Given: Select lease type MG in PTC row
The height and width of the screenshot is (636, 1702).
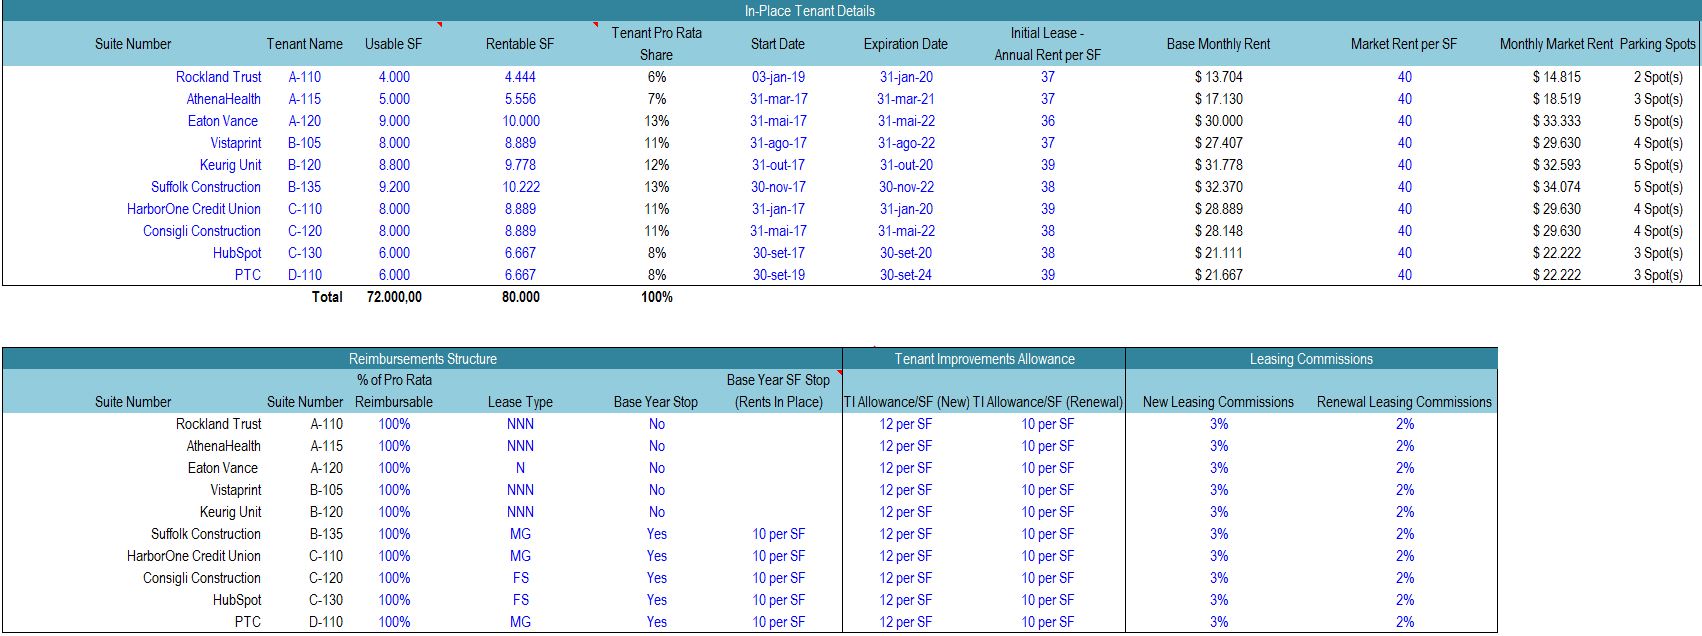Looking at the screenshot, I should click(x=520, y=622).
